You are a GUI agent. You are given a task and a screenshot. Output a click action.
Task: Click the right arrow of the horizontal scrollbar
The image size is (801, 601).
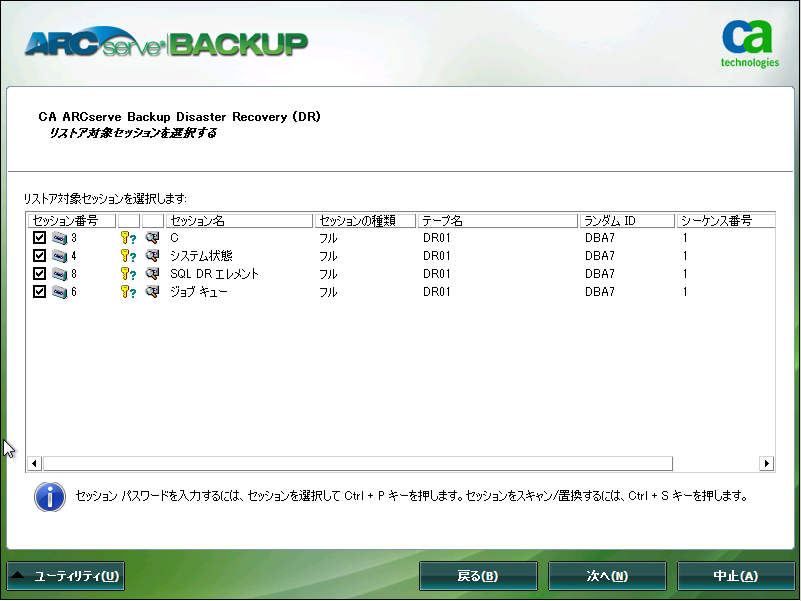pyautogui.click(x=767, y=464)
